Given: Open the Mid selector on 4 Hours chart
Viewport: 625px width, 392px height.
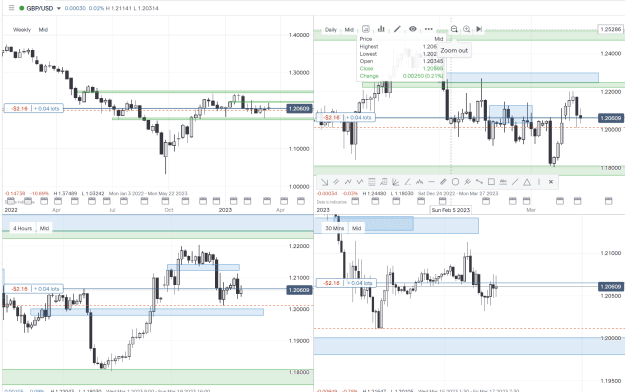Looking at the screenshot, I should (44, 228).
